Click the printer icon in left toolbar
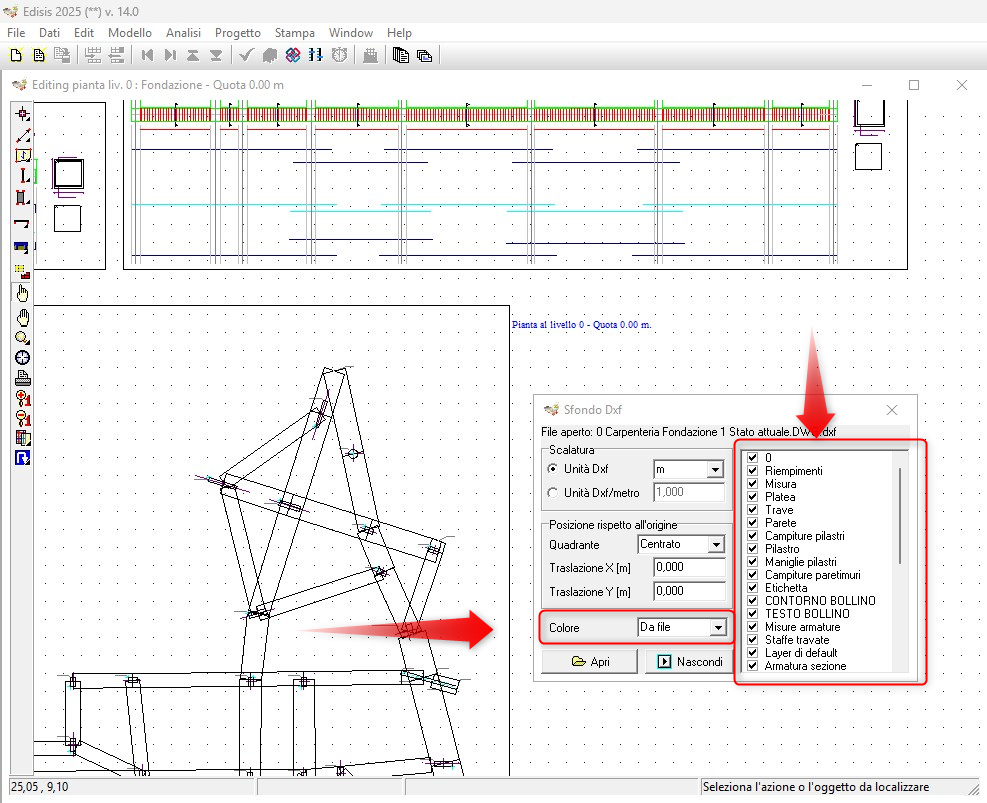Image resolution: width=987 pixels, height=803 pixels. (x=23, y=378)
